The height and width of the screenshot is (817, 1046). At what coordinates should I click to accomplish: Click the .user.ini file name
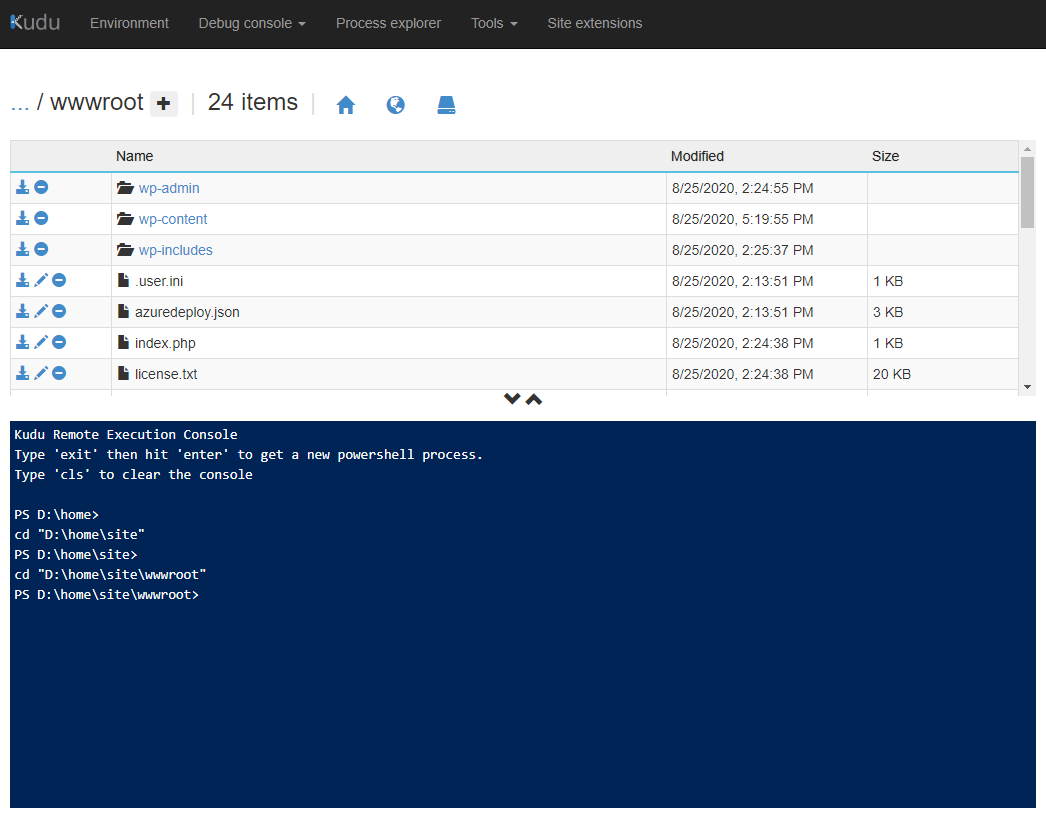tap(159, 281)
